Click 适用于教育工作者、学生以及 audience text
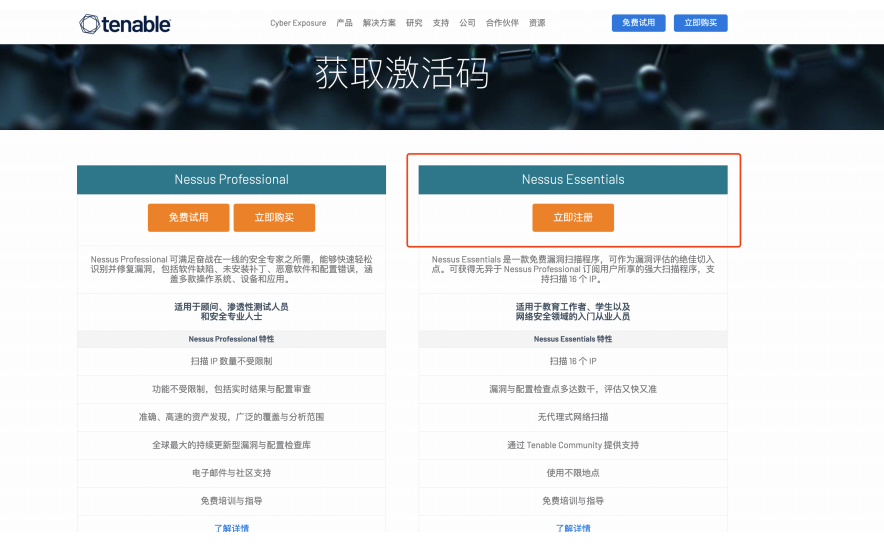This screenshot has height=549, width=884. (573, 312)
